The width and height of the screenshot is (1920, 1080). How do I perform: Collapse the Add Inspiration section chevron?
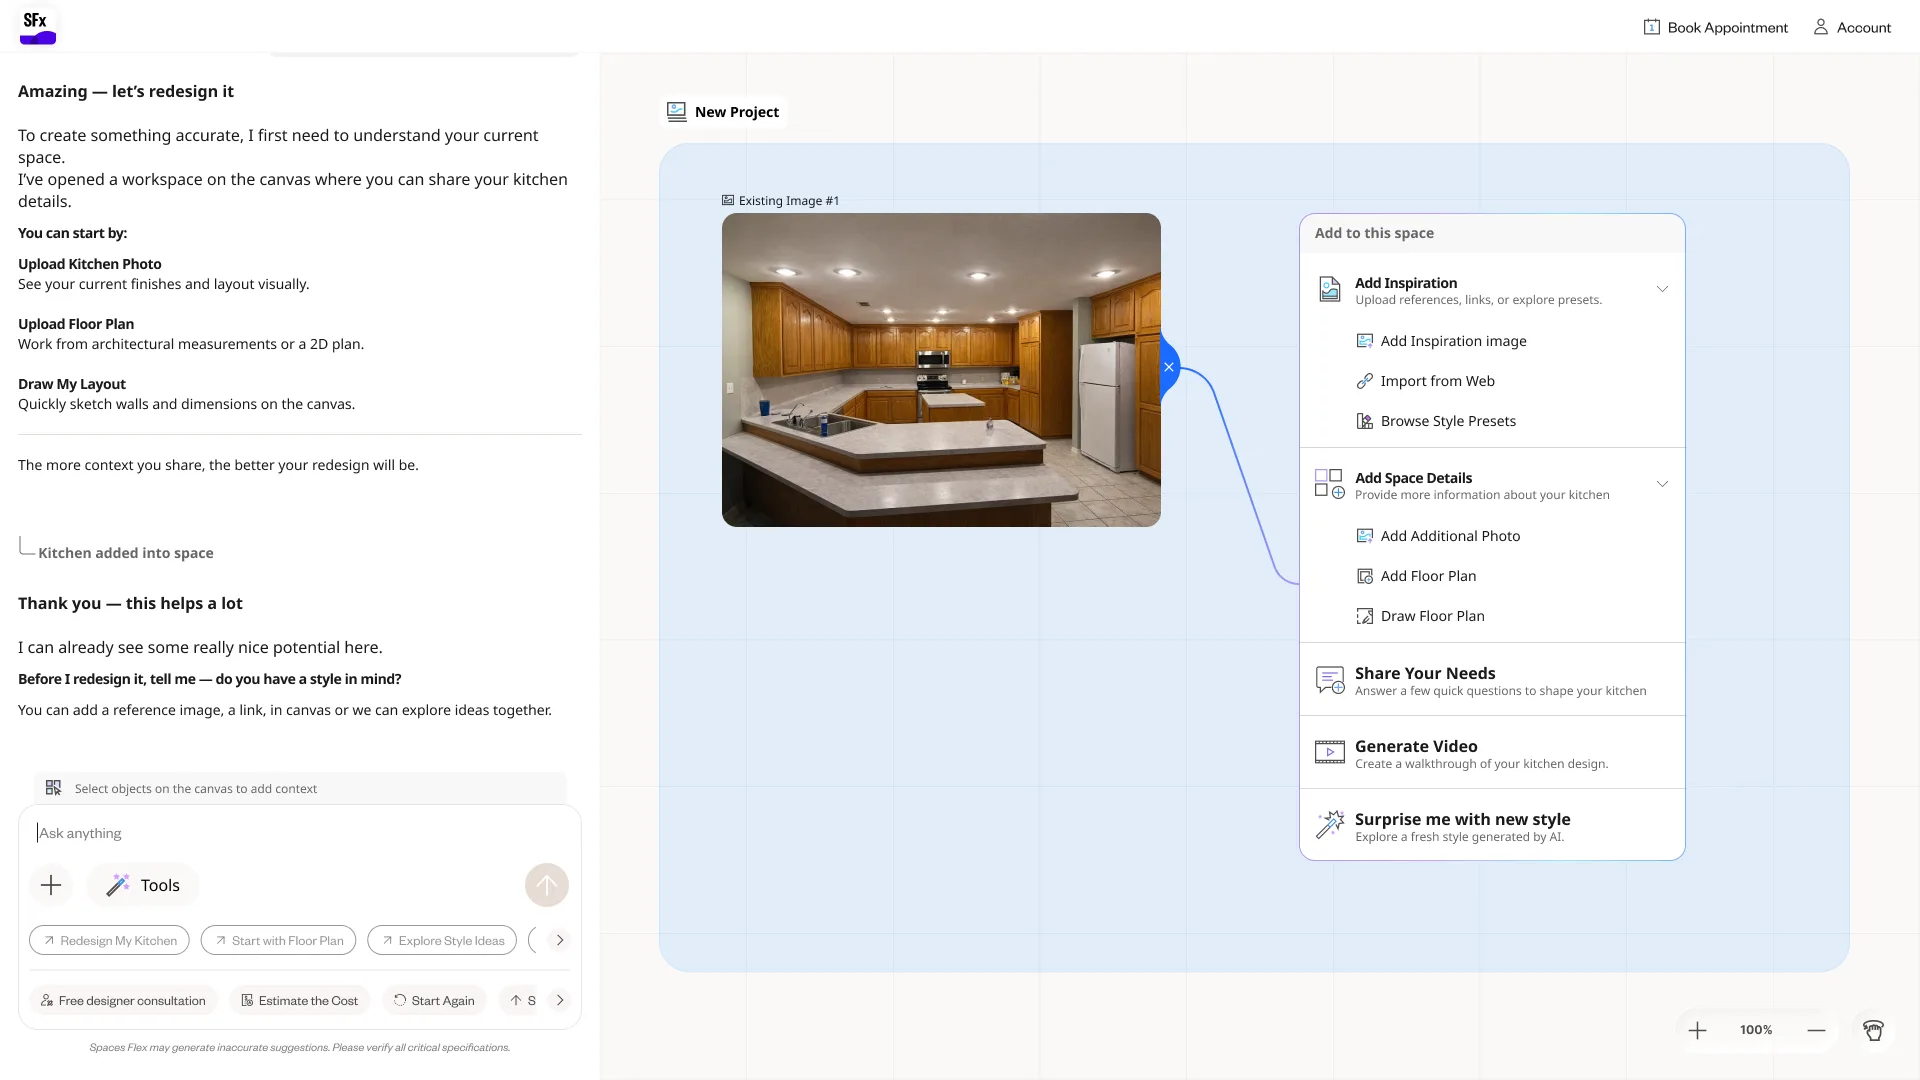pyautogui.click(x=1662, y=289)
